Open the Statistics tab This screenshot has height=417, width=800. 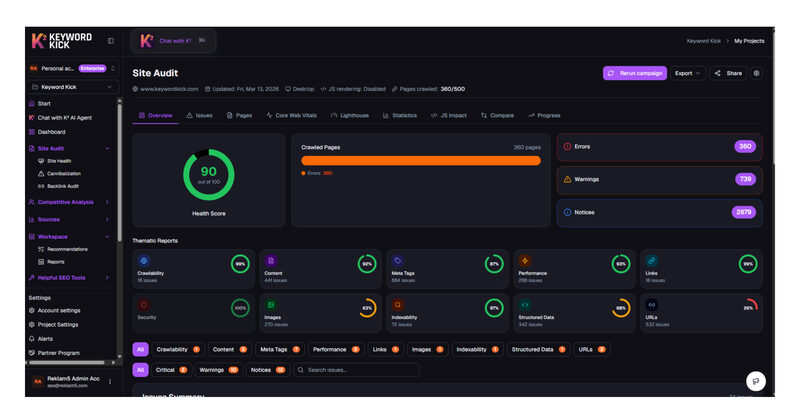pos(399,115)
